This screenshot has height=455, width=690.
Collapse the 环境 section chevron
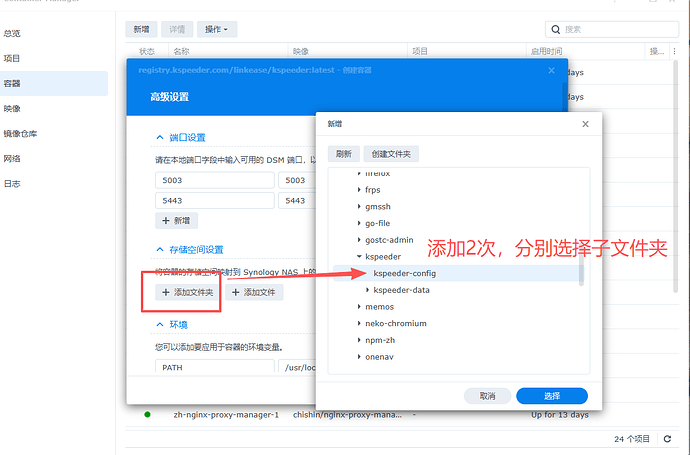point(159,325)
